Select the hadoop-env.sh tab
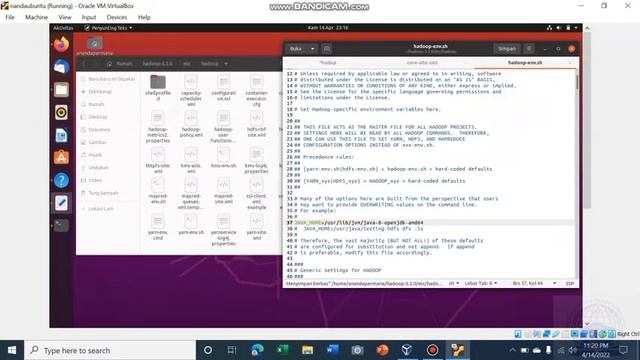This screenshot has height=360, width=640. (525, 62)
